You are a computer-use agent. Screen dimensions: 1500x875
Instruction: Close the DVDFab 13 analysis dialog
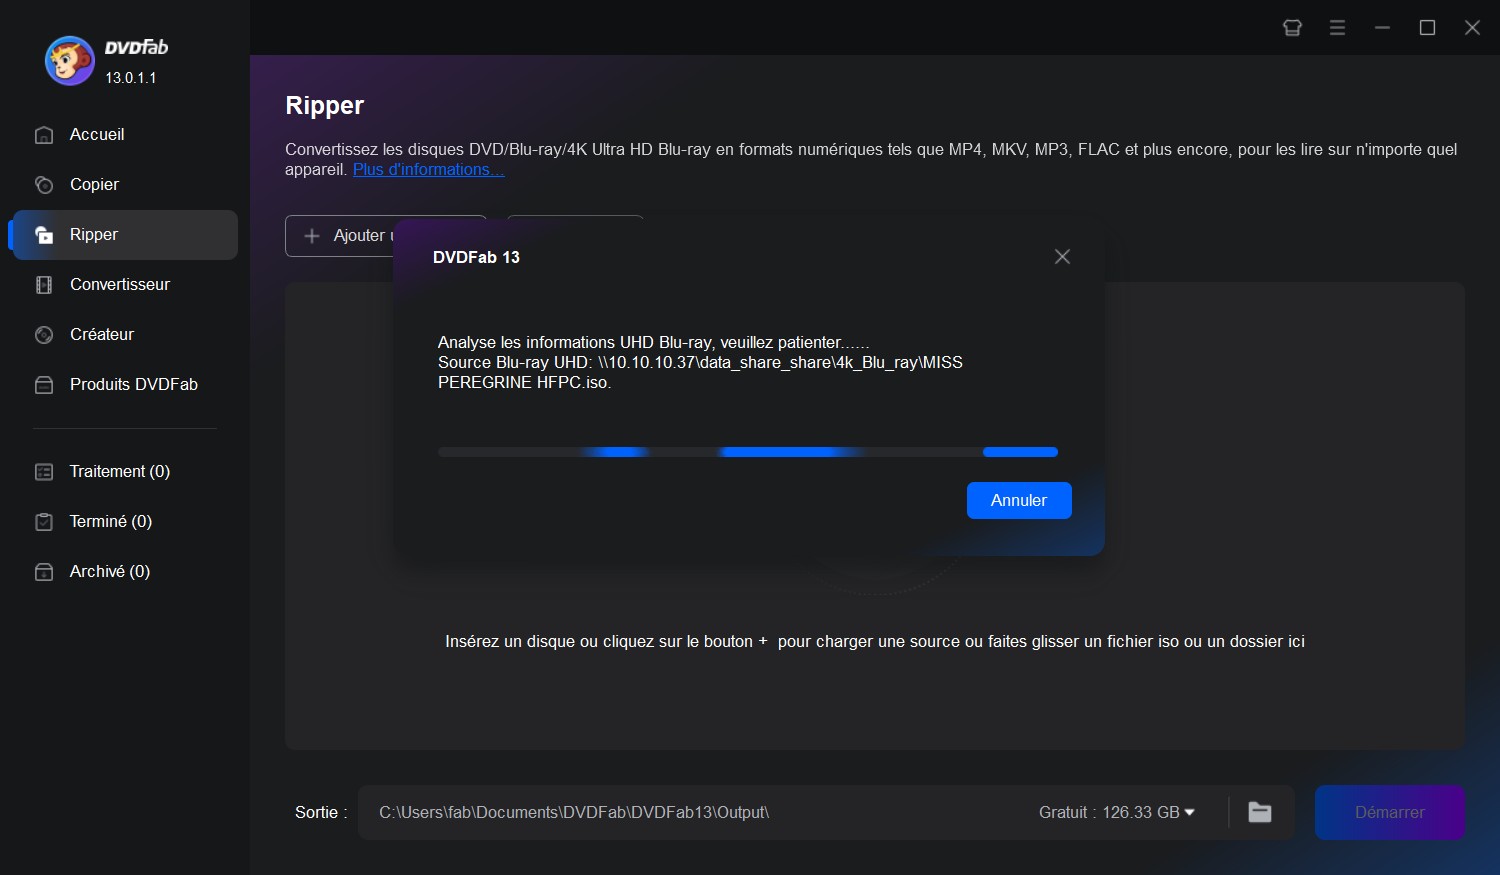coord(1062,257)
